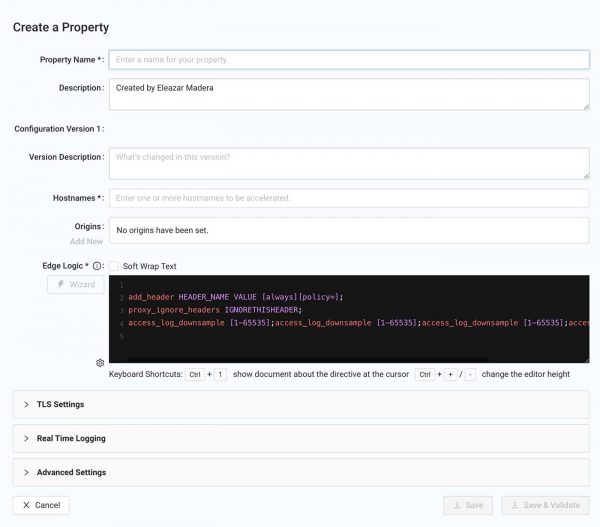
Task: Click the Hostnames input field
Action: pyautogui.click(x=349, y=198)
